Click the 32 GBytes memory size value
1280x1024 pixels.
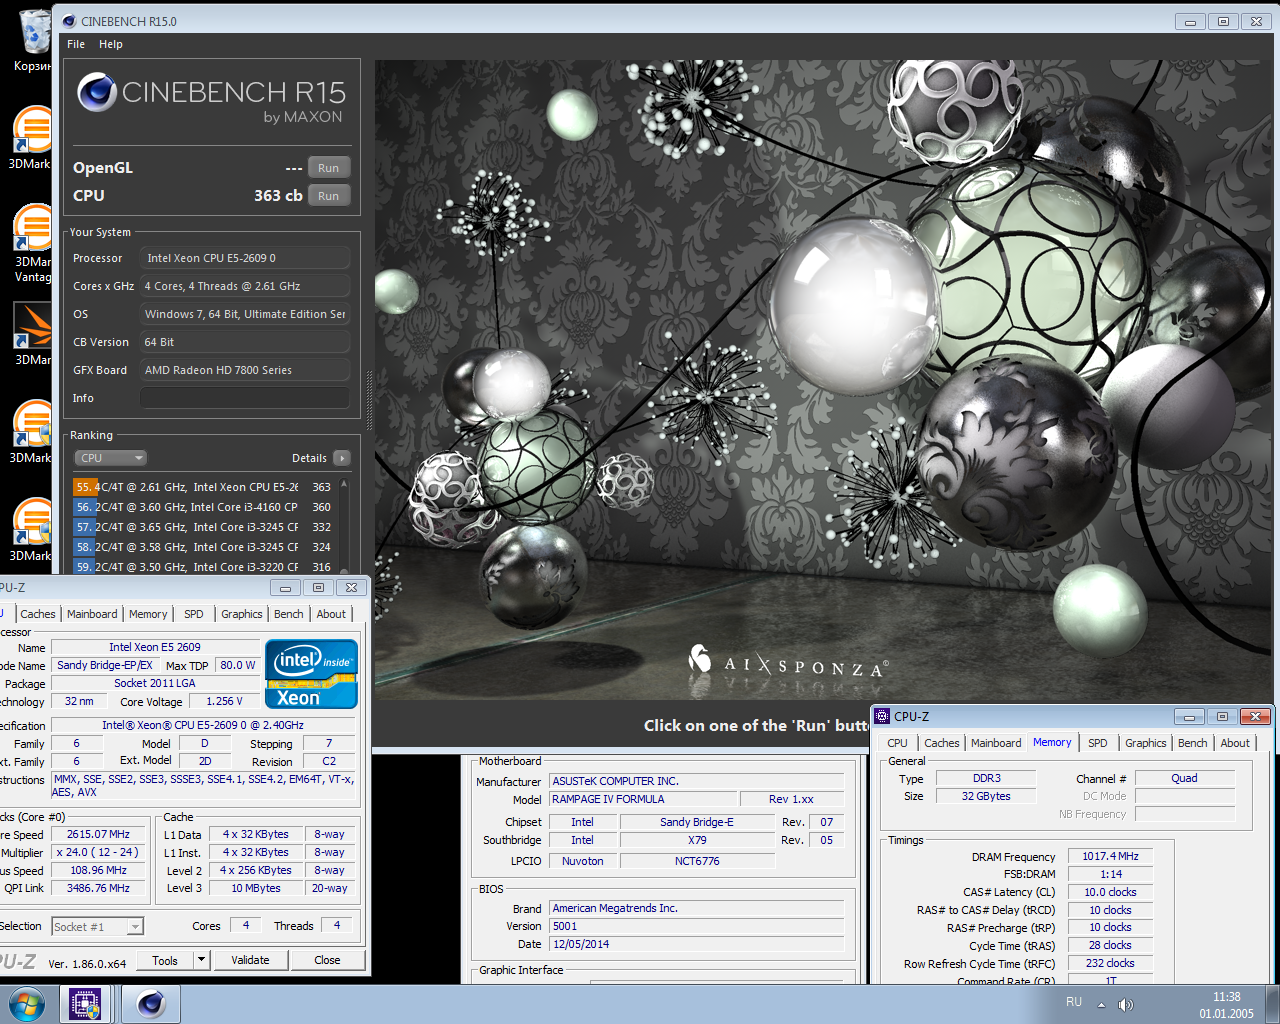click(986, 796)
